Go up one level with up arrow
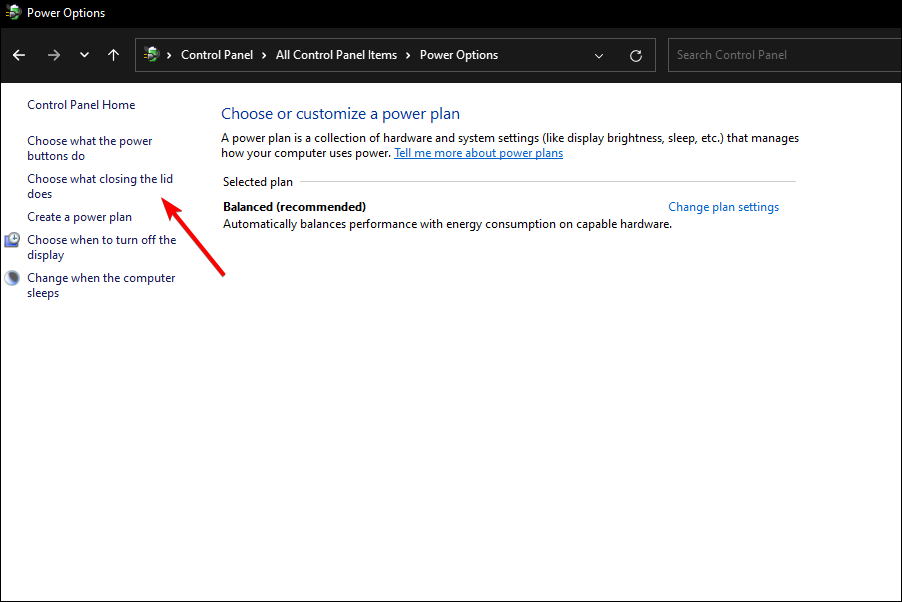The image size is (902, 602). tap(113, 55)
